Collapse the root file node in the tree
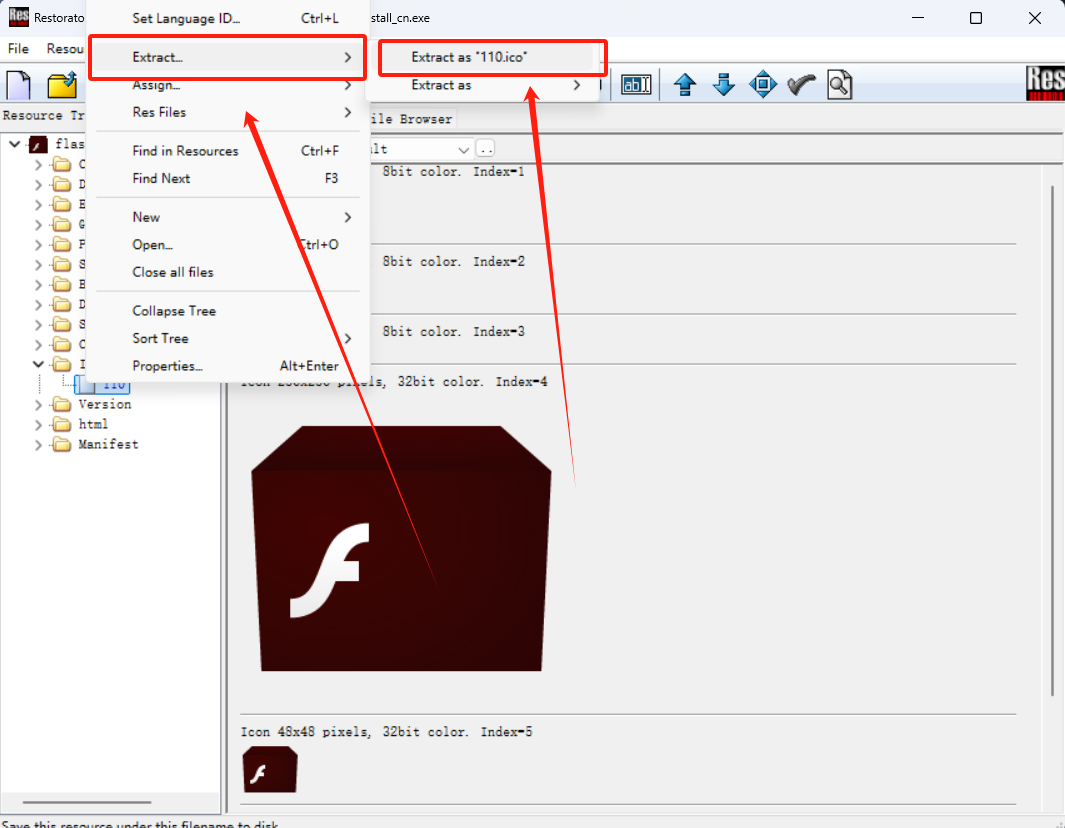The image size is (1065, 828). coord(14,144)
